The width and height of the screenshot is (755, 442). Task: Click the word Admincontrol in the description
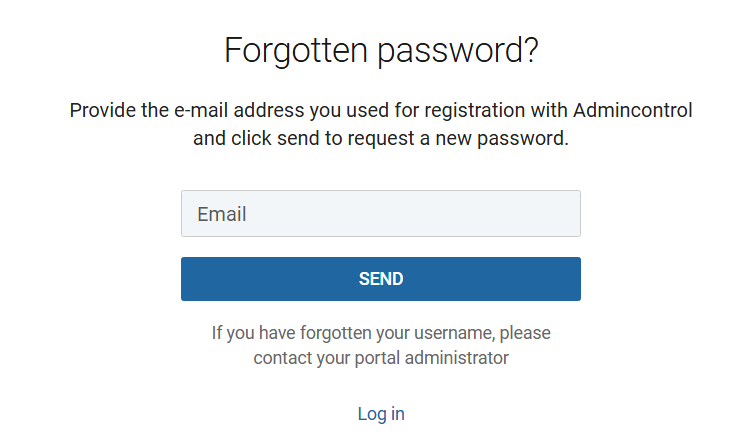[x=633, y=110]
